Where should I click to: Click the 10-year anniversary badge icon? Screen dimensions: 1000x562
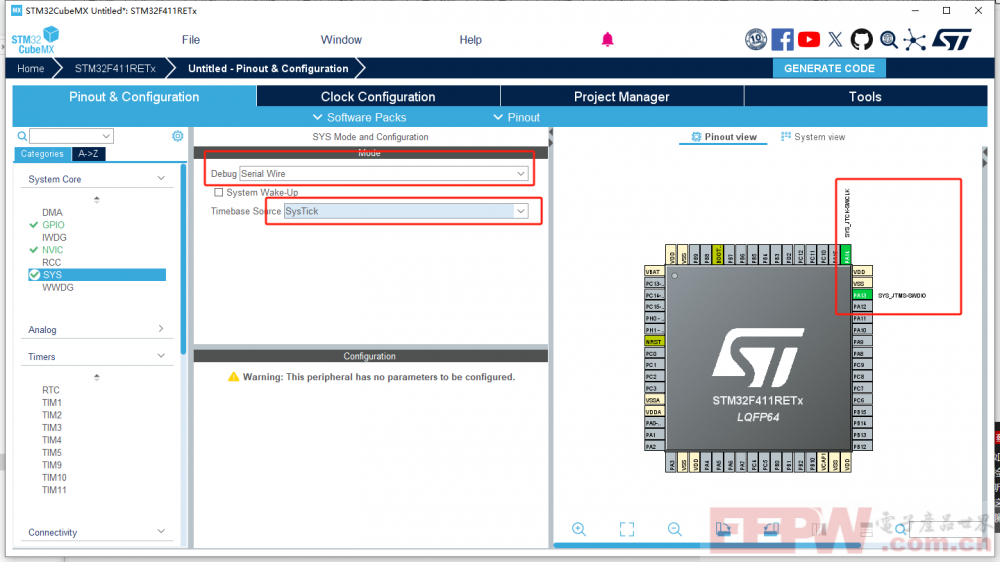[756, 40]
